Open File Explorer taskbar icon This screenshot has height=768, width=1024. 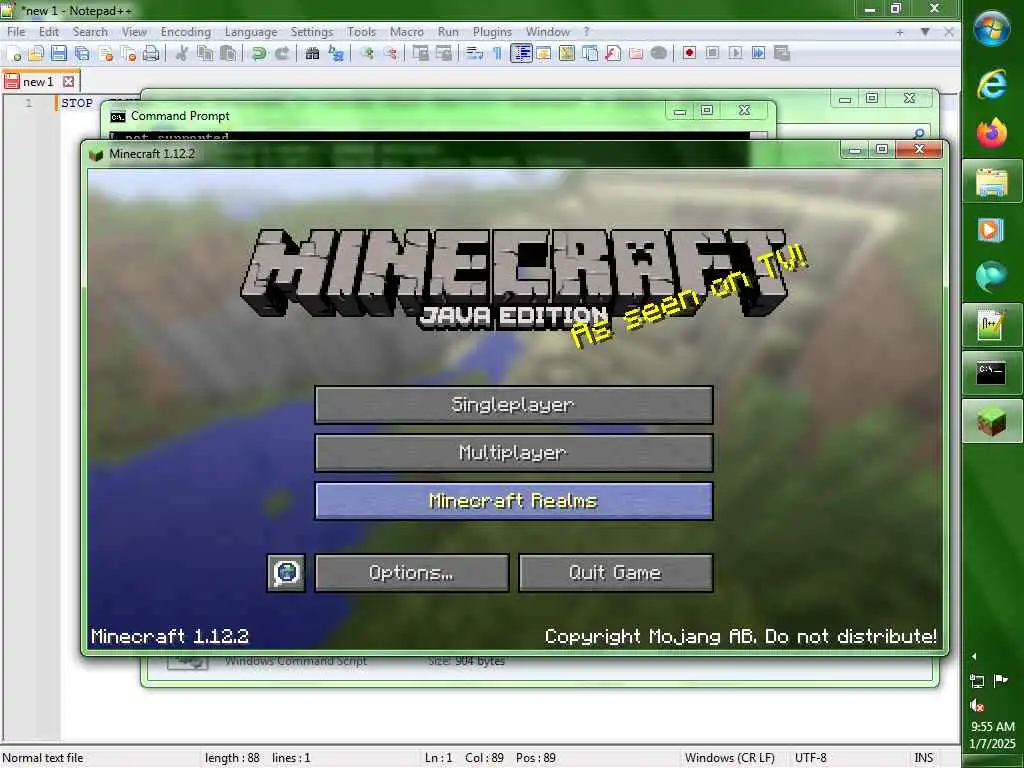[992, 181]
